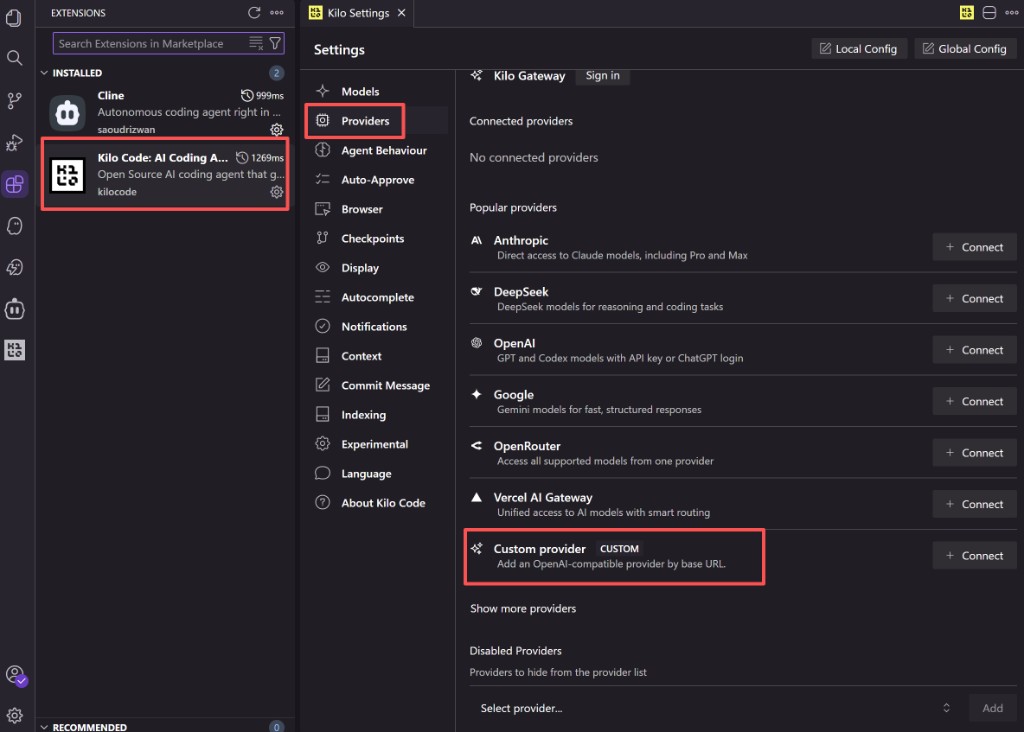
Task: Connect the OpenAI provider
Action: coord(974,350)
